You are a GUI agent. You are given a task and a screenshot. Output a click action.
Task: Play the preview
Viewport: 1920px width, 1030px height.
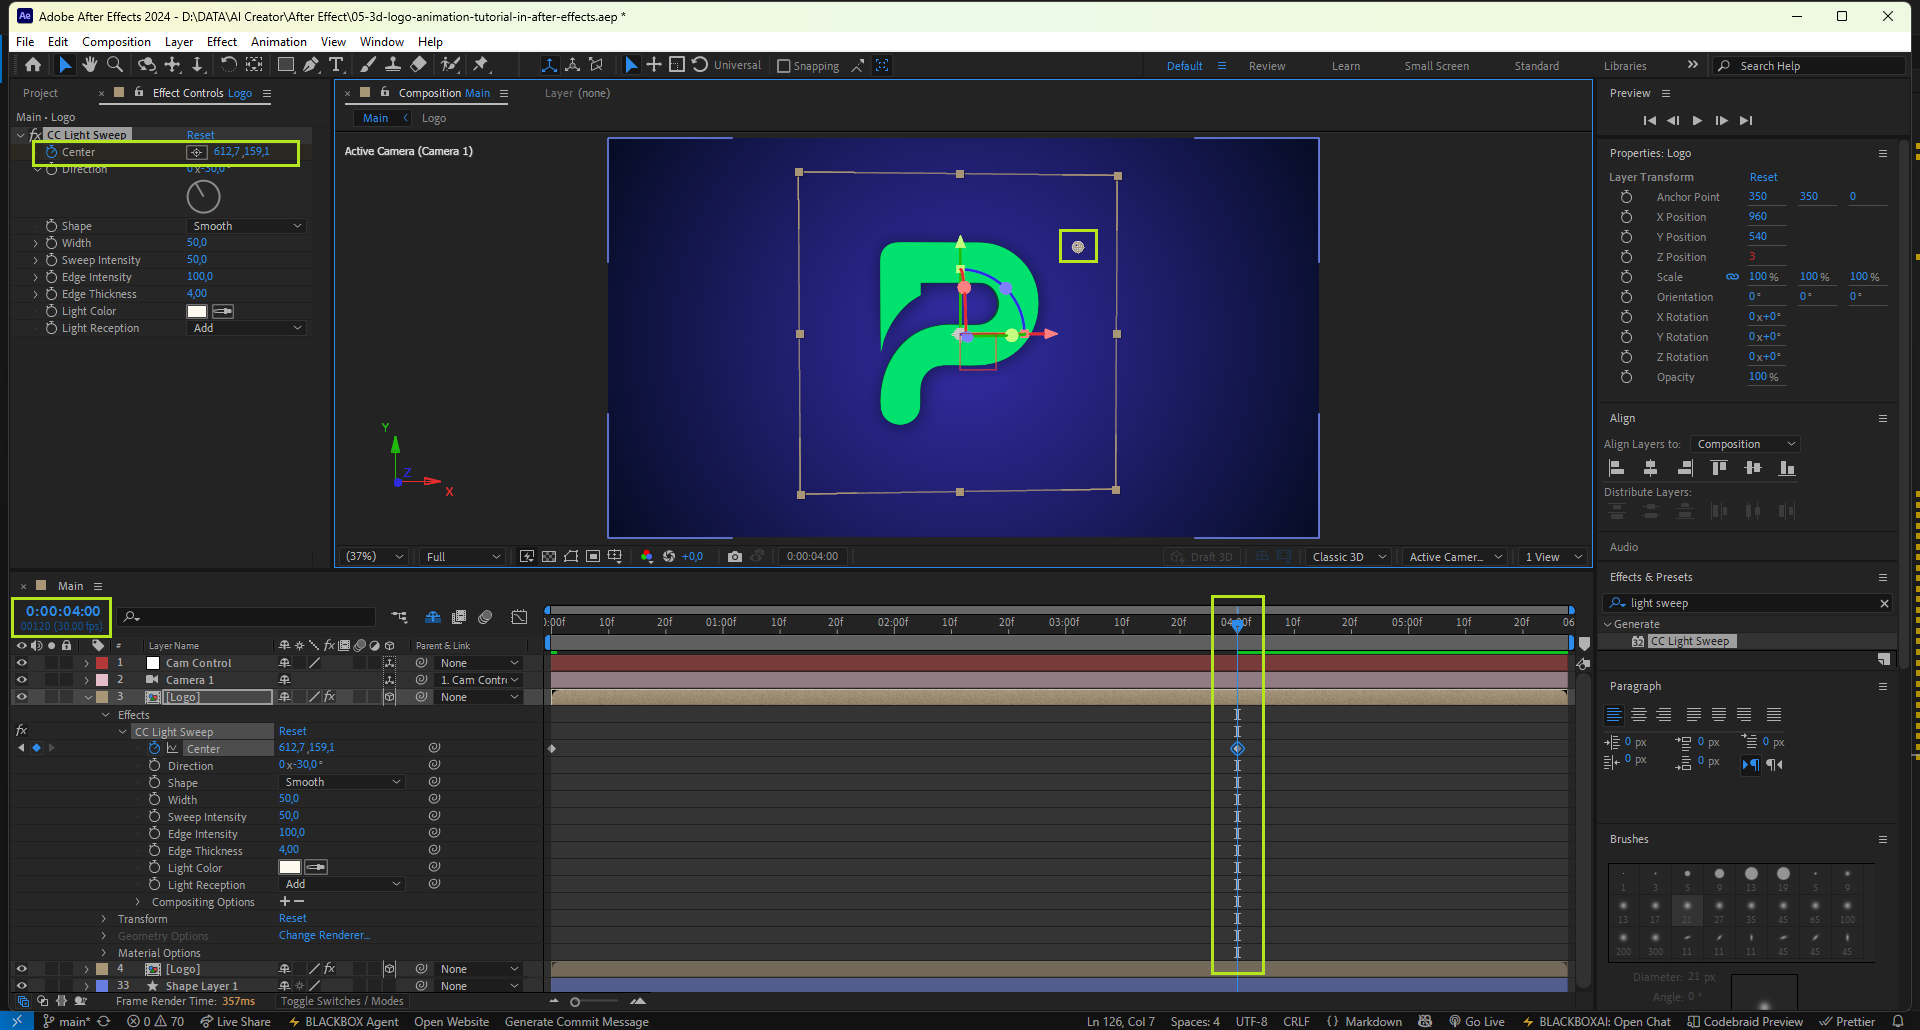(x=1697, y=120)
